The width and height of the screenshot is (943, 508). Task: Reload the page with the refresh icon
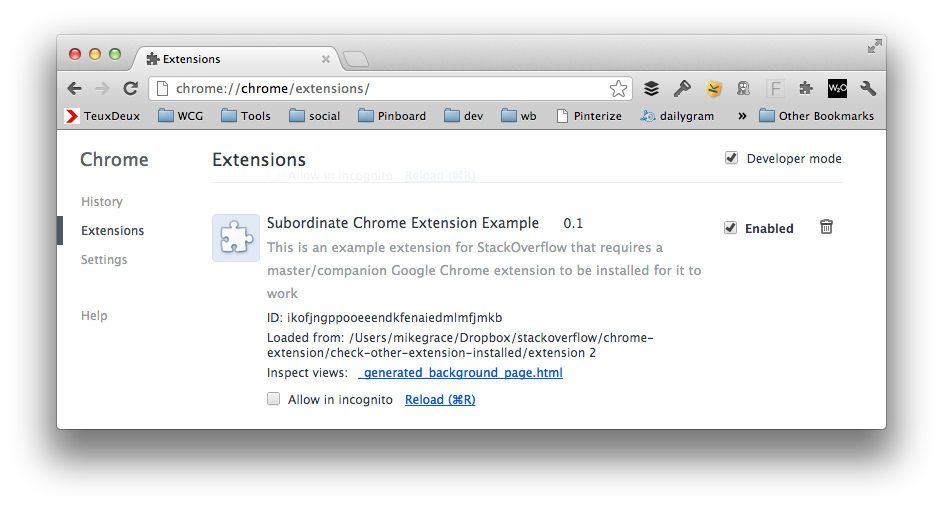tap(131, 89)
